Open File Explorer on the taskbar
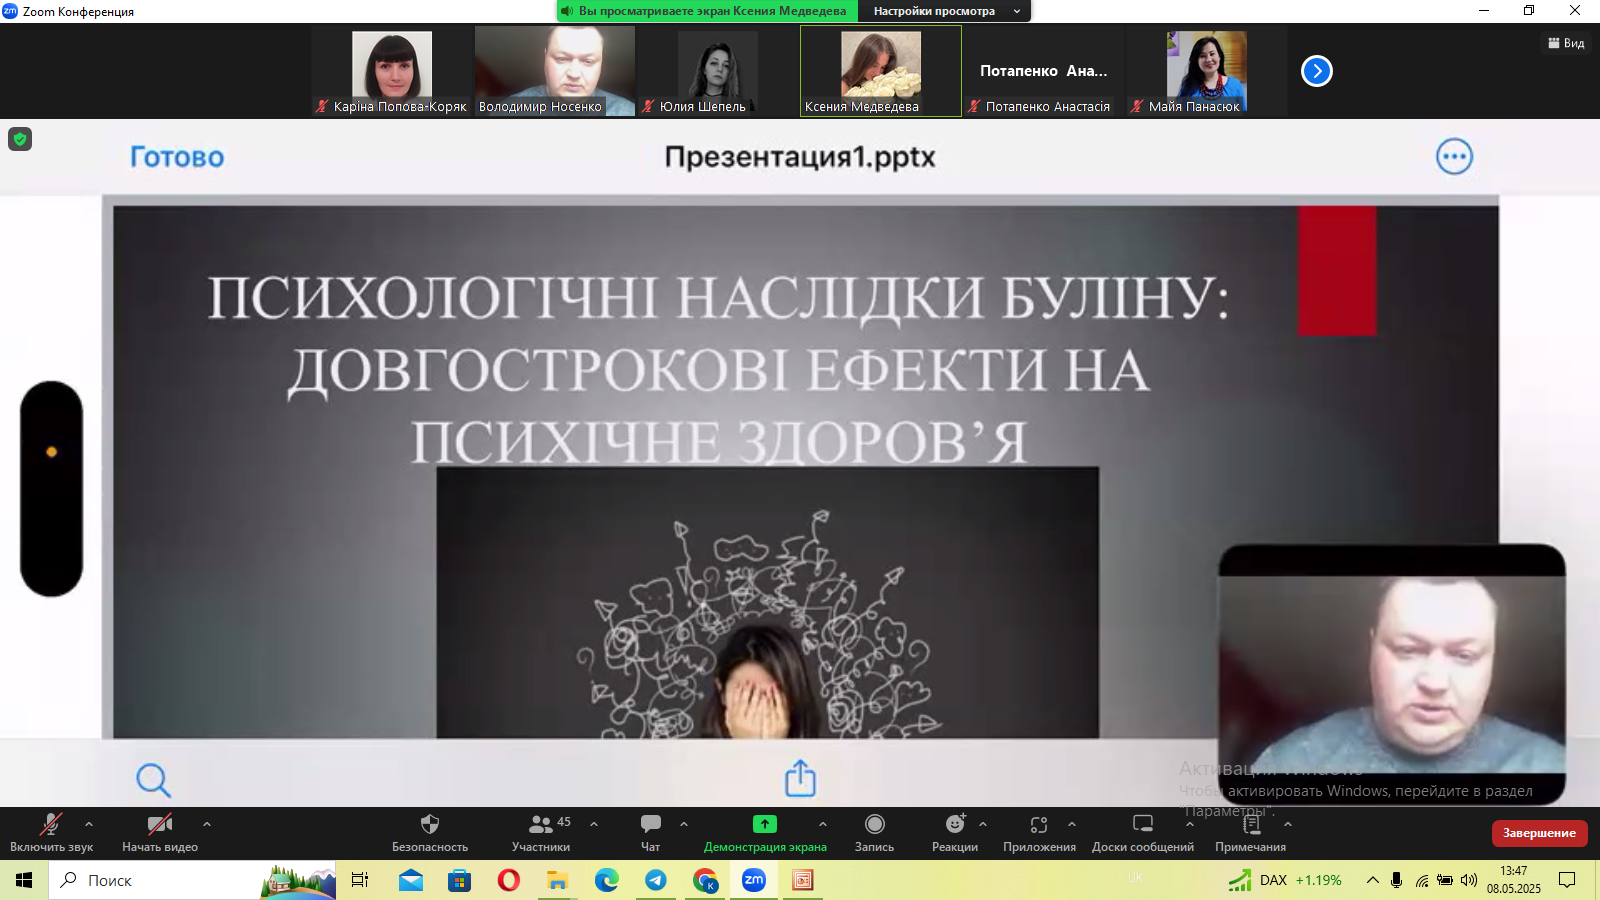This screenshot has height=900, width=1600. pyautogui.click(x=557, y=880)
